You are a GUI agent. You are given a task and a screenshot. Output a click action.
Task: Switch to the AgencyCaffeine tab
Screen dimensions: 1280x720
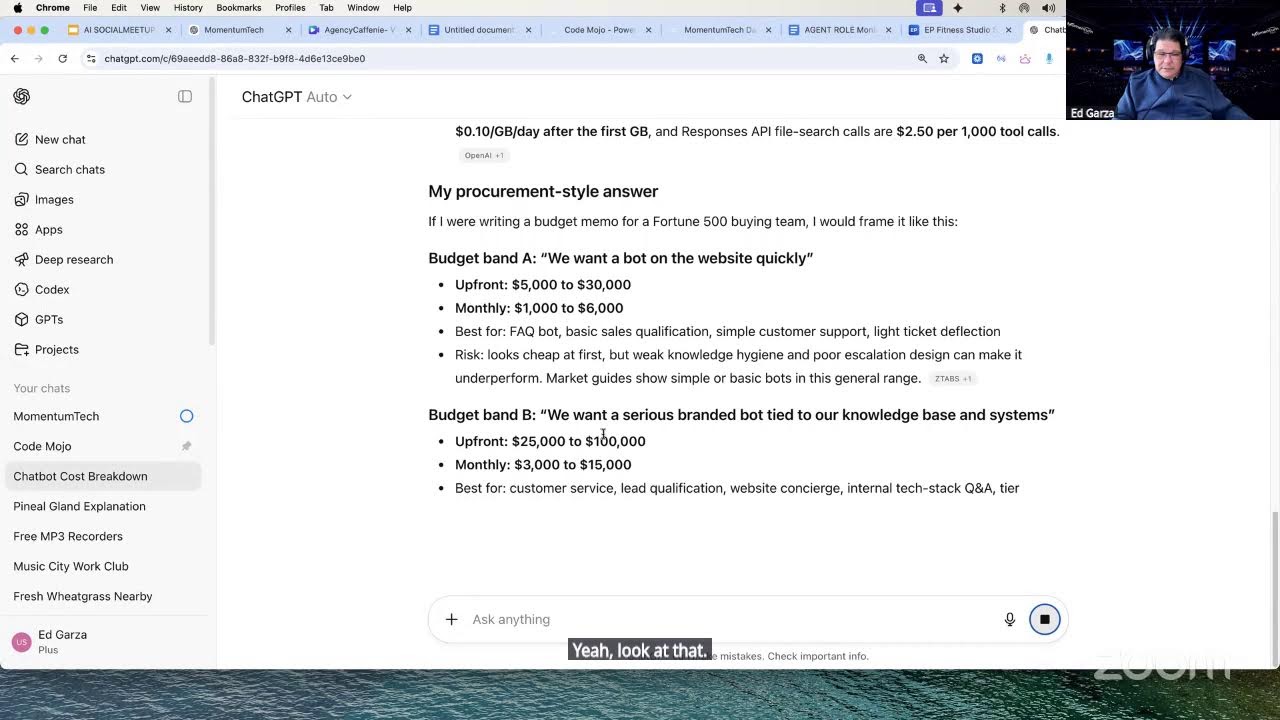360,30
